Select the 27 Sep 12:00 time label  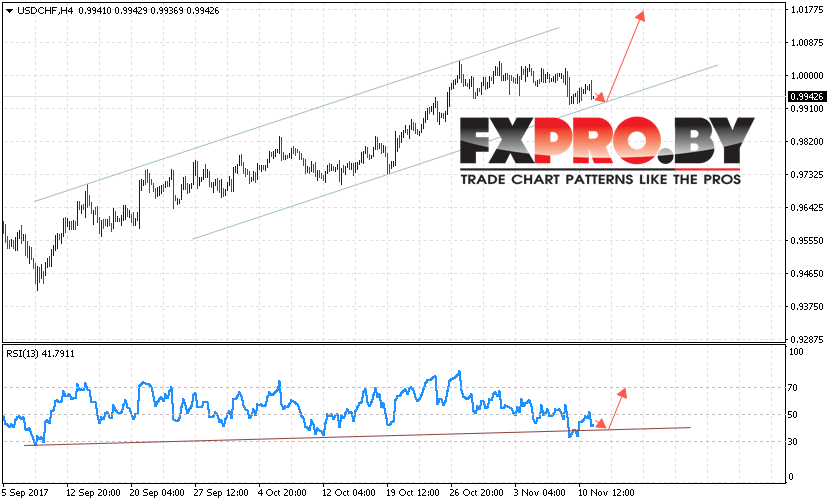pos(221,493)
